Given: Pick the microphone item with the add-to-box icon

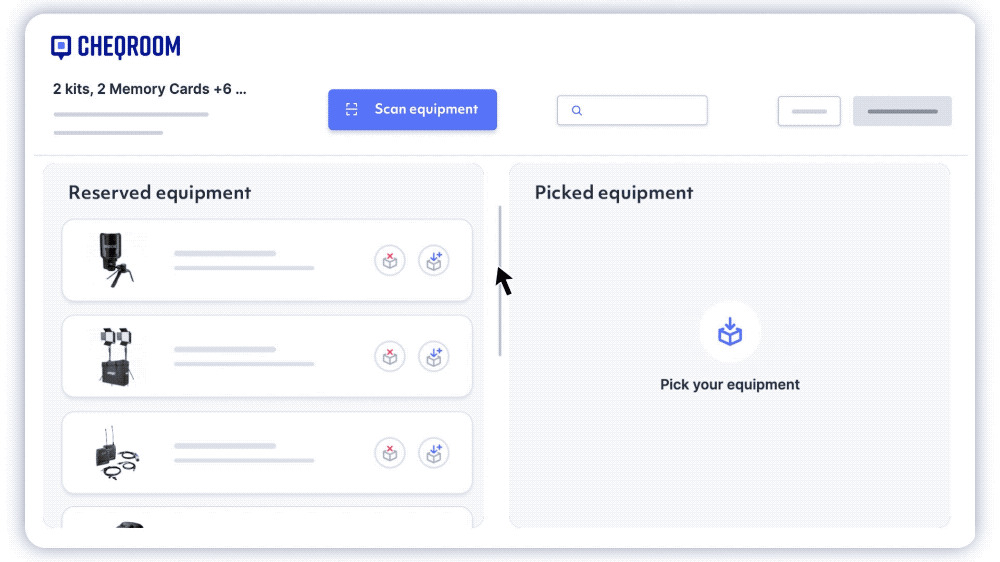Looking at the screenshot, I should click(x=434, y=260).
